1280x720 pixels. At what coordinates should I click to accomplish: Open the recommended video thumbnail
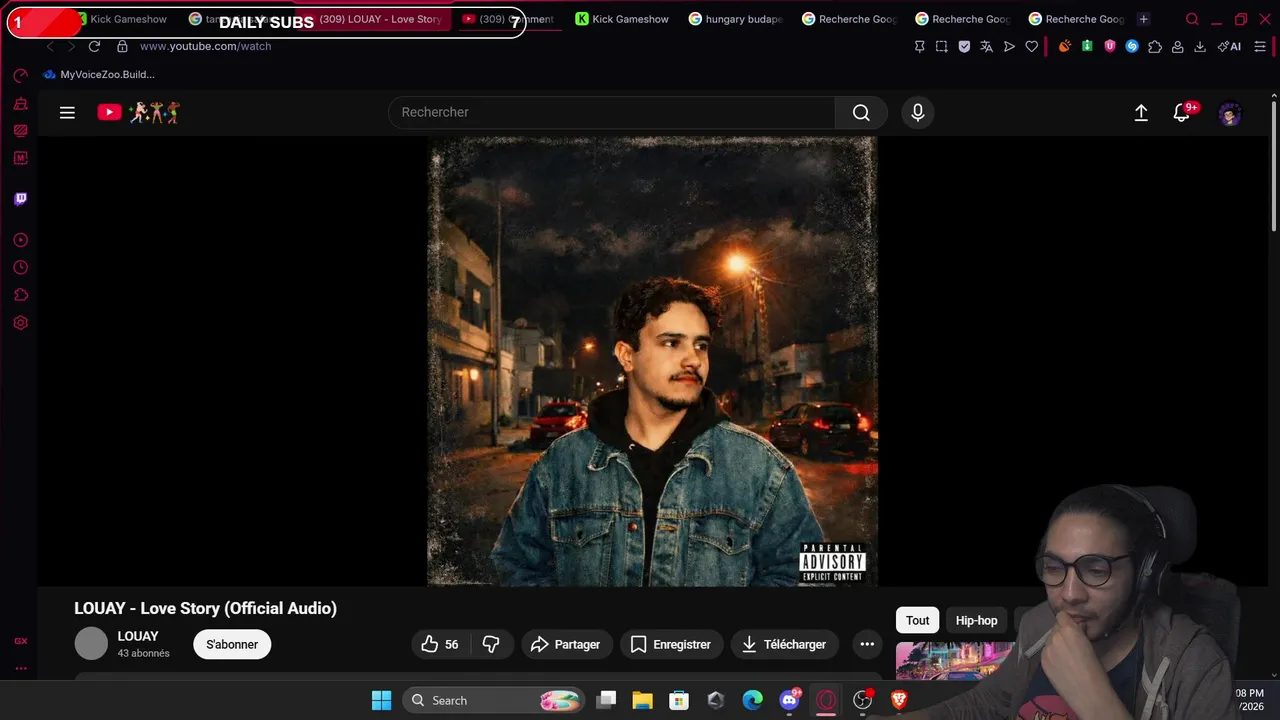point(955,661)
